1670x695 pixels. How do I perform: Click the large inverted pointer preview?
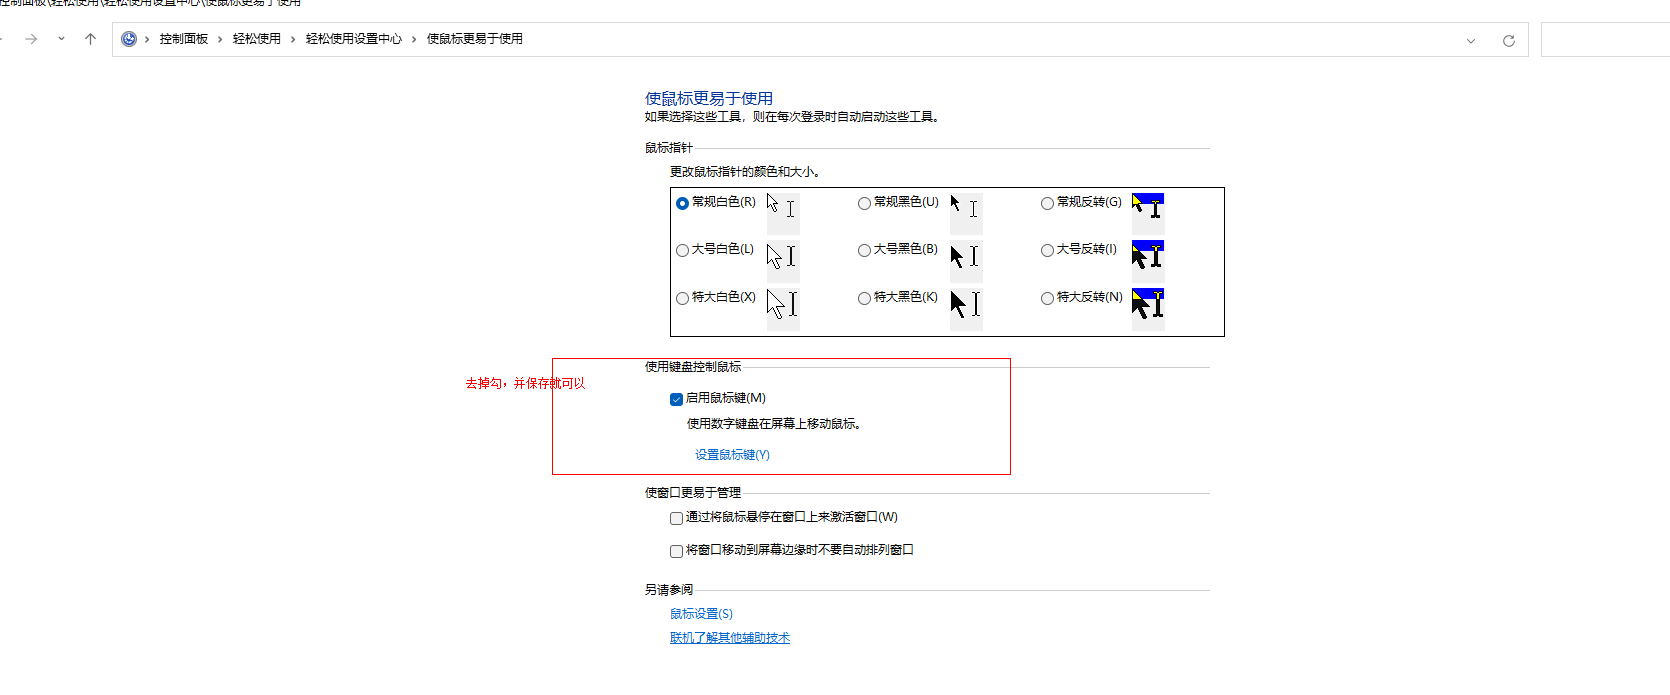(x=1148, y=260)
